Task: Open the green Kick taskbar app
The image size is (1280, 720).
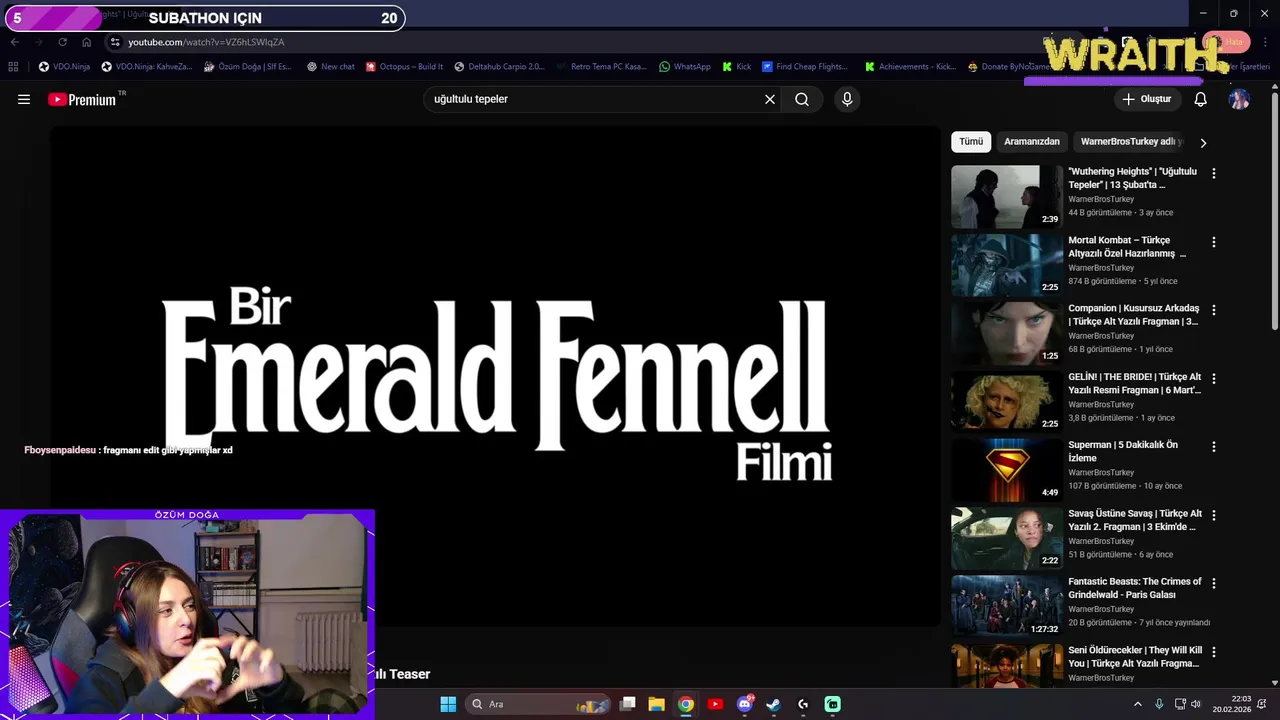Action: tap(833, 704)
